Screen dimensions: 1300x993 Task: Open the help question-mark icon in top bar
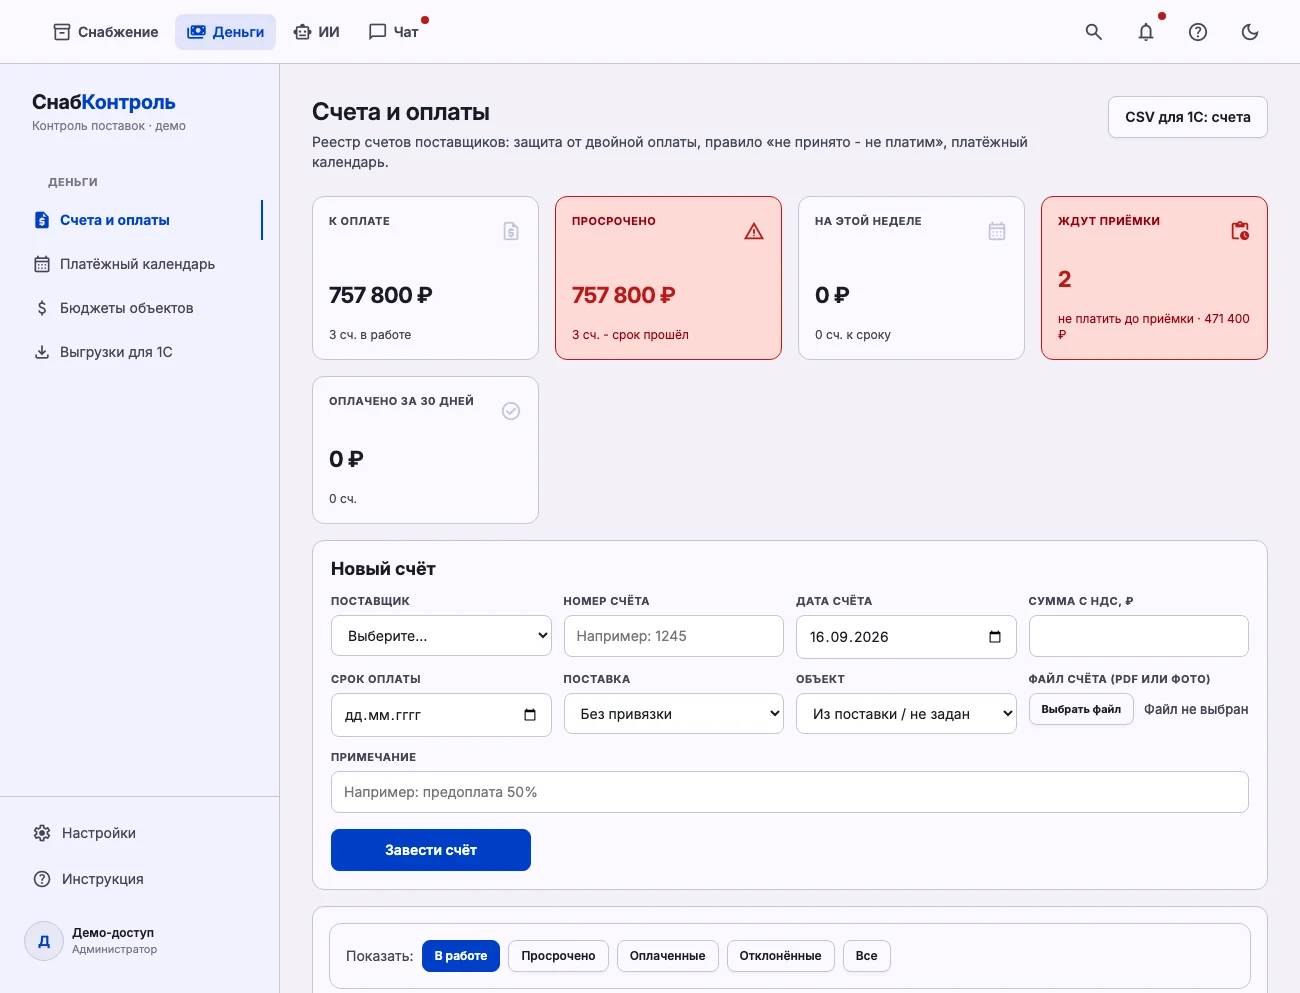tap(1198, 32)
